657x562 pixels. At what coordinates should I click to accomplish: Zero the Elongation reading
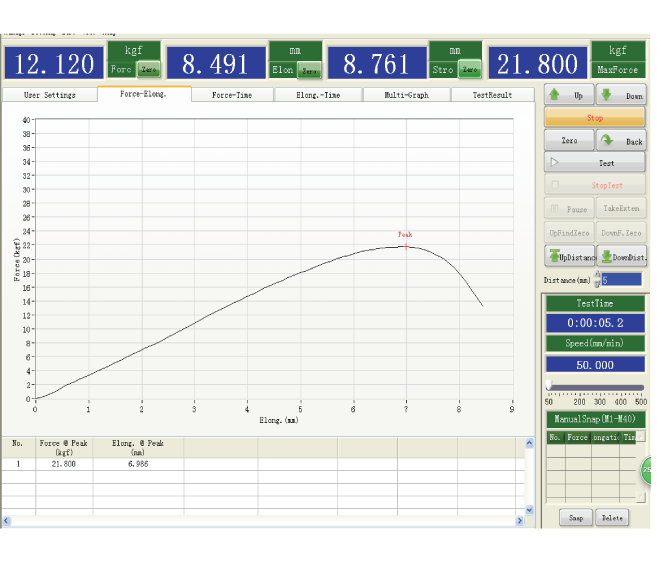[310, 70]
